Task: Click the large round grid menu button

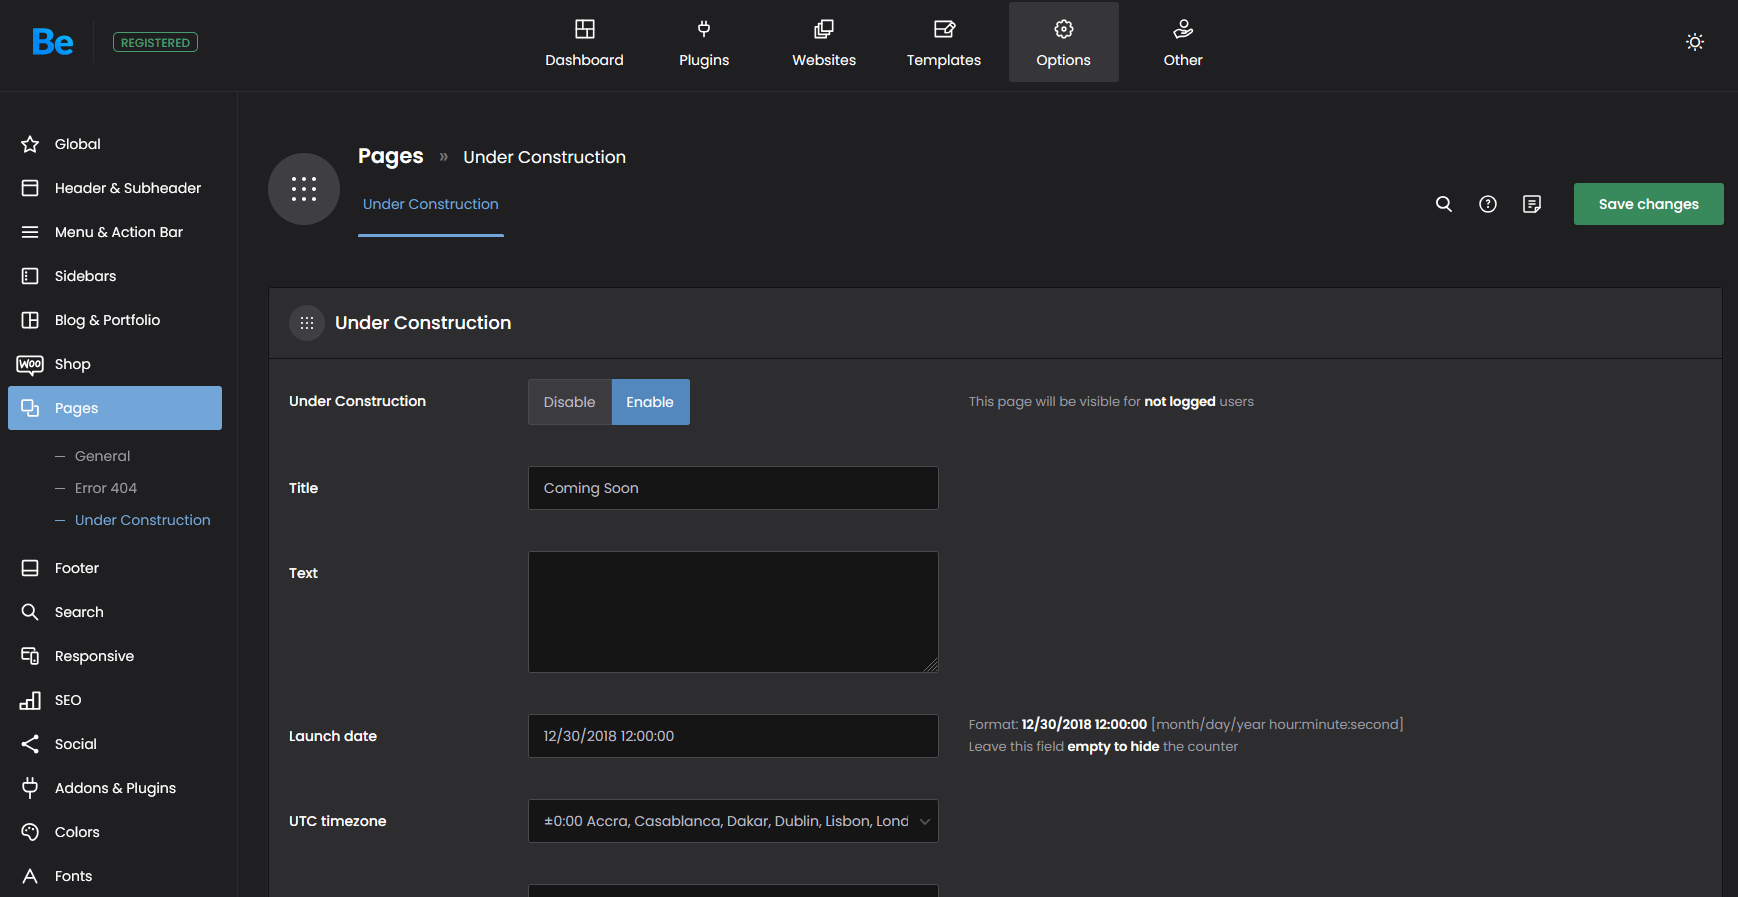Action: click(x=304, y=189)
